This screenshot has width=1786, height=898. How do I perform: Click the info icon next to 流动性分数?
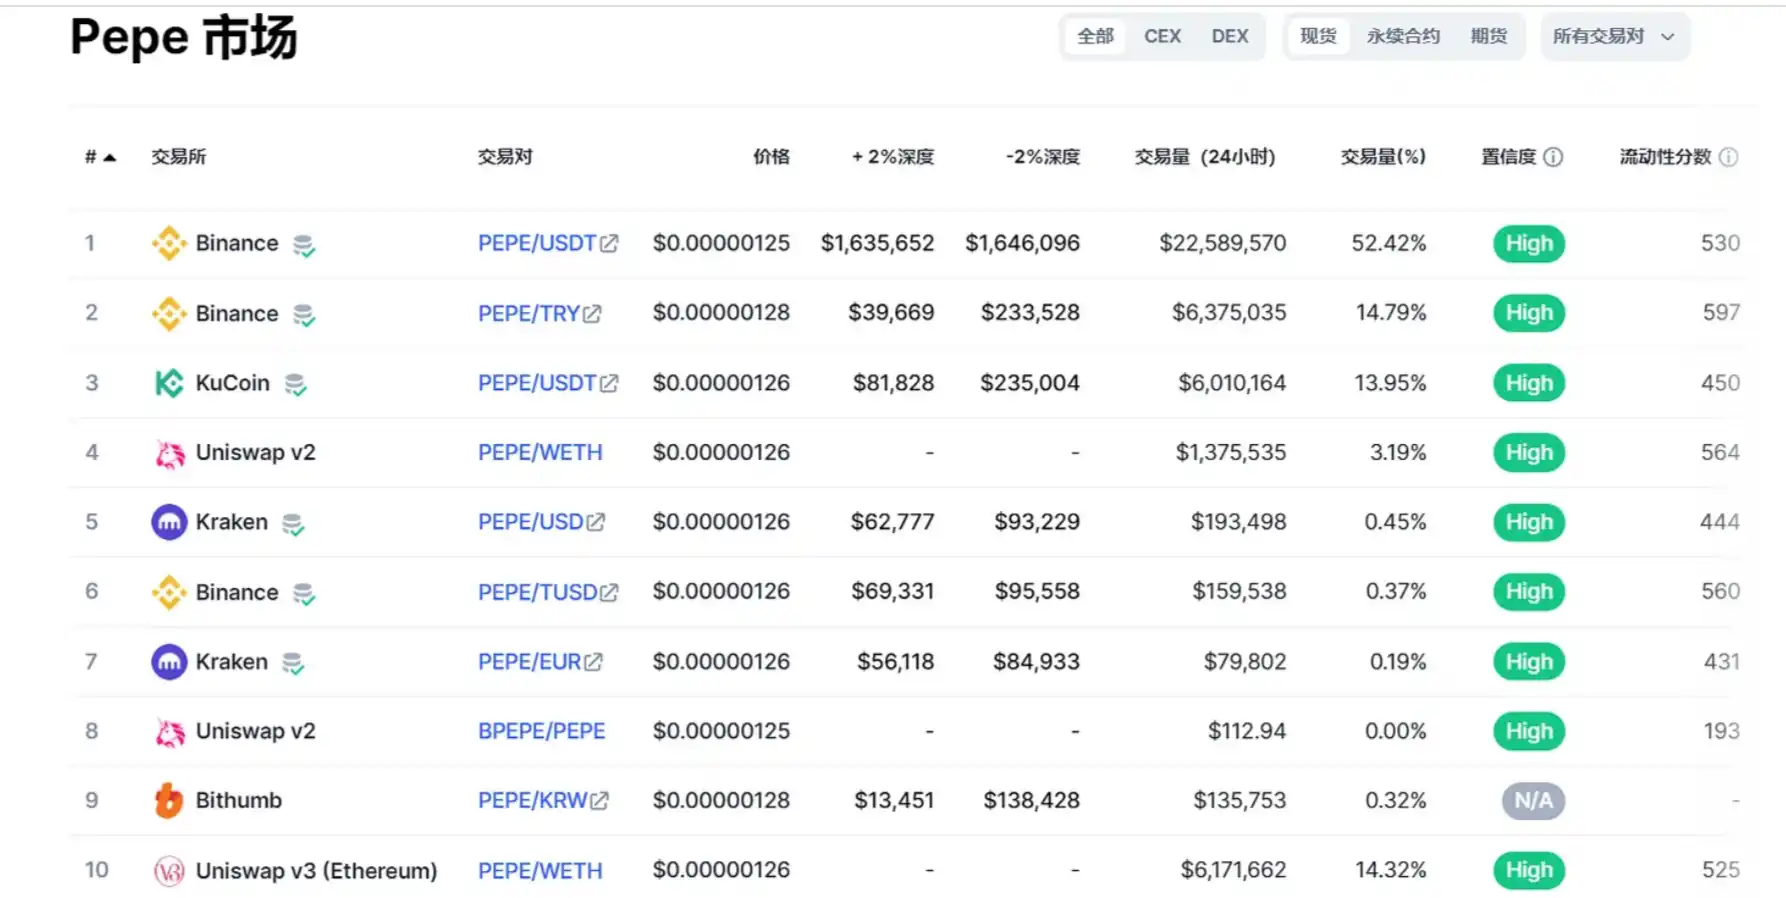coord(1728,157)
